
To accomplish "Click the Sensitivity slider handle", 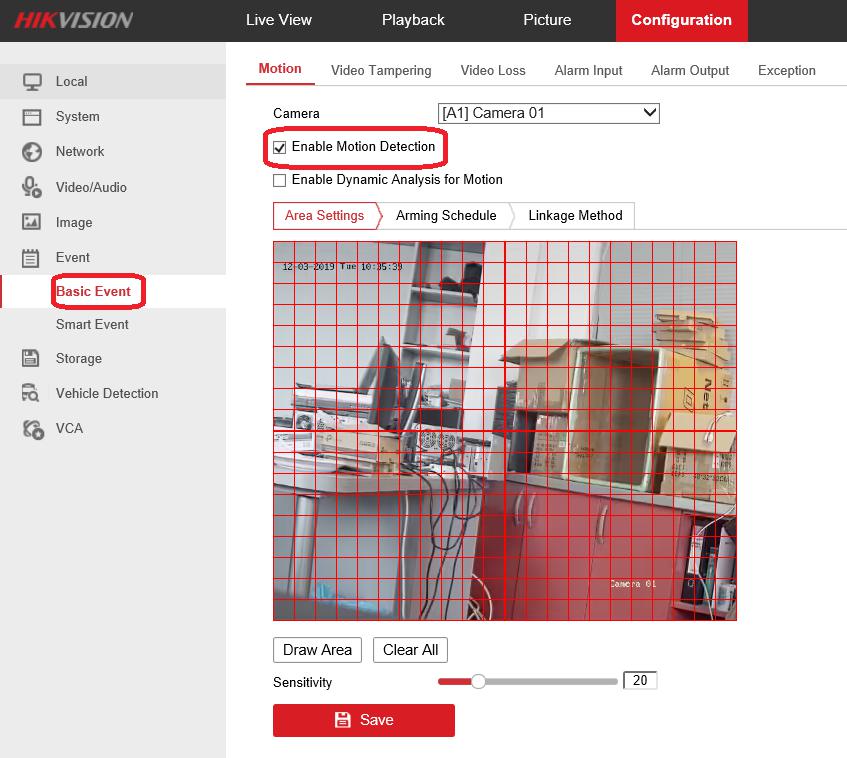I will click(478, 681).
